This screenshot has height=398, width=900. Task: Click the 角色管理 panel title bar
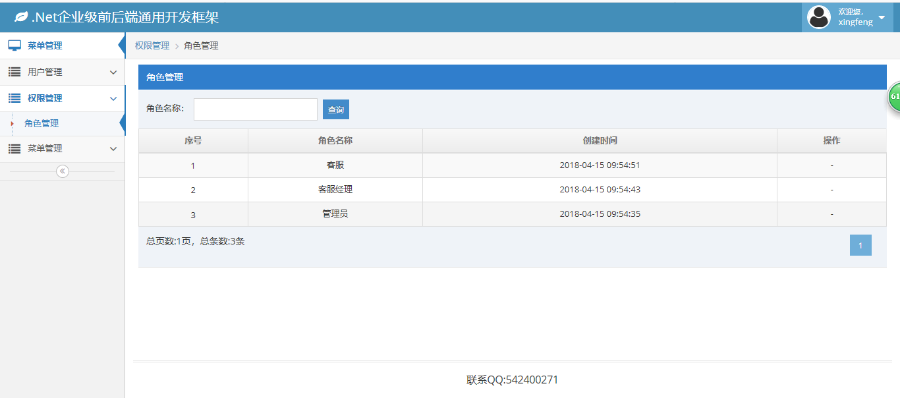pos(513,77)
